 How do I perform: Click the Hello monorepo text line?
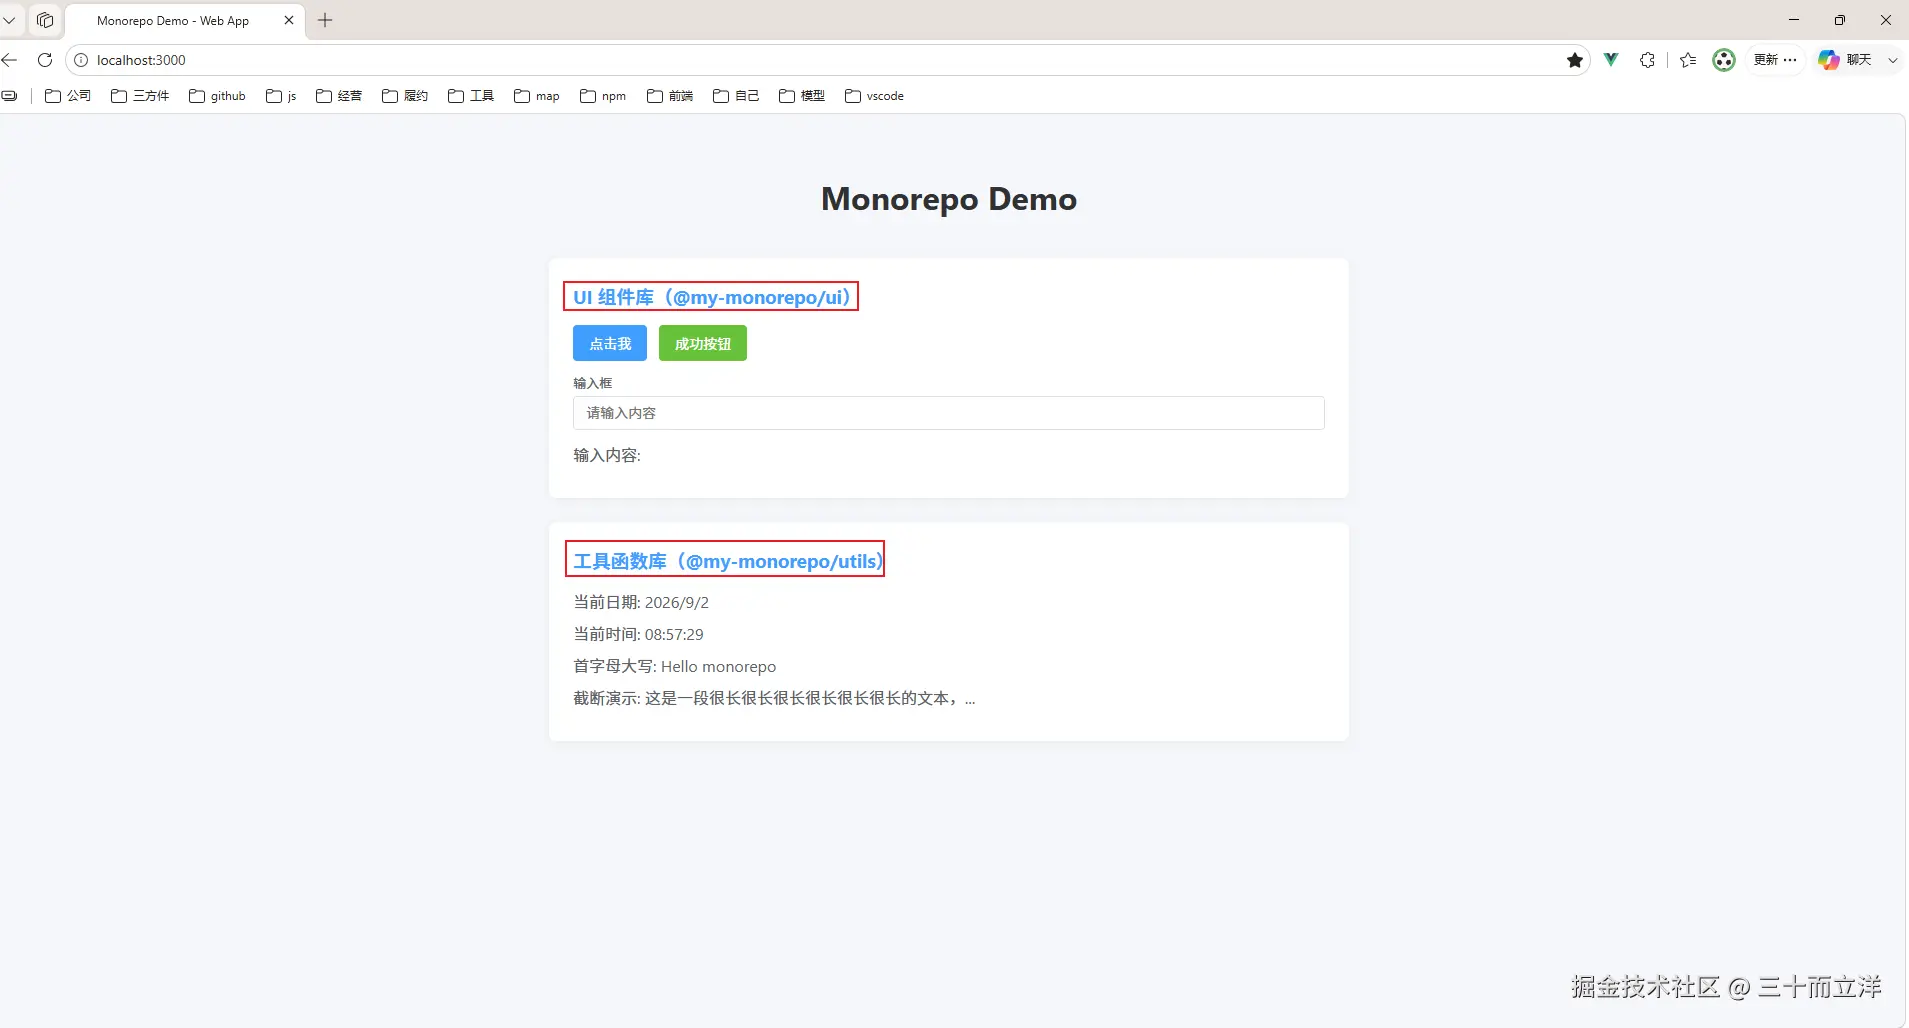(675, 666)
